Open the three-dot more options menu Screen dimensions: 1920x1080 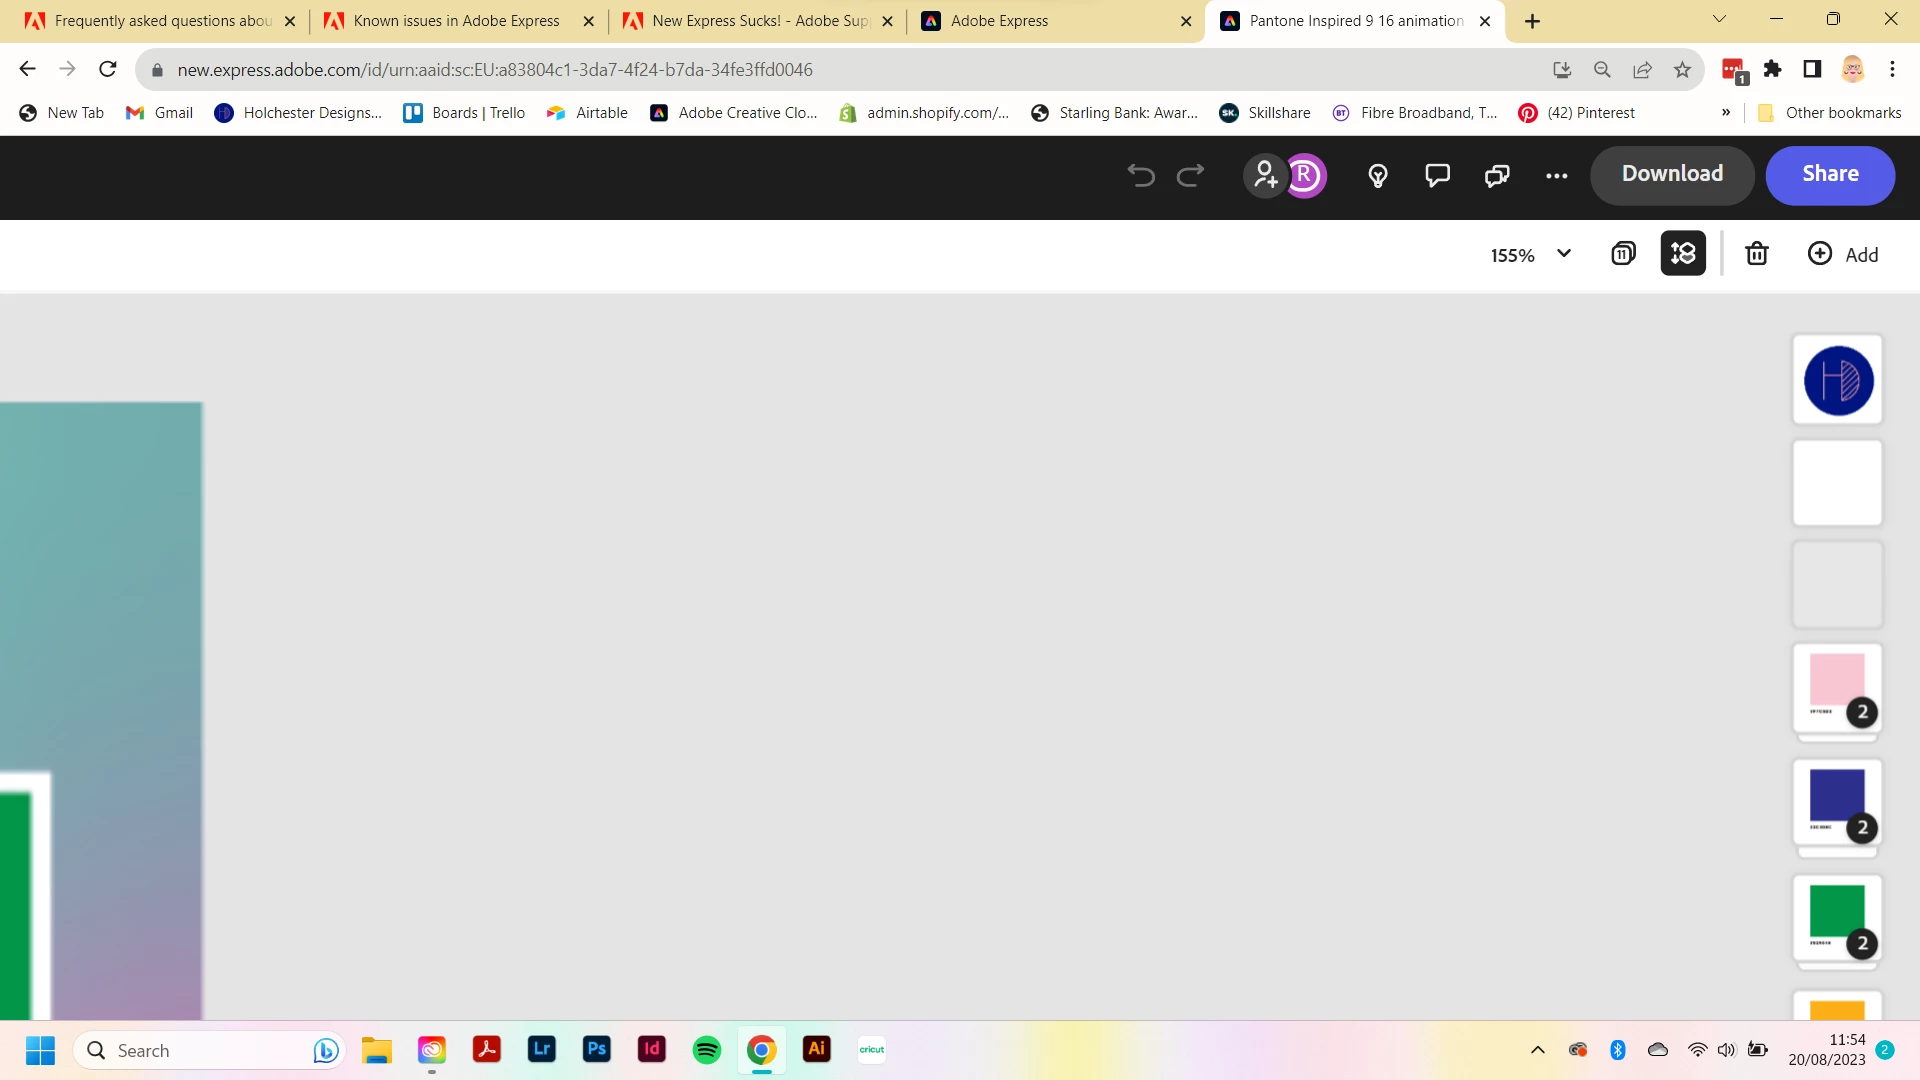1557,176
